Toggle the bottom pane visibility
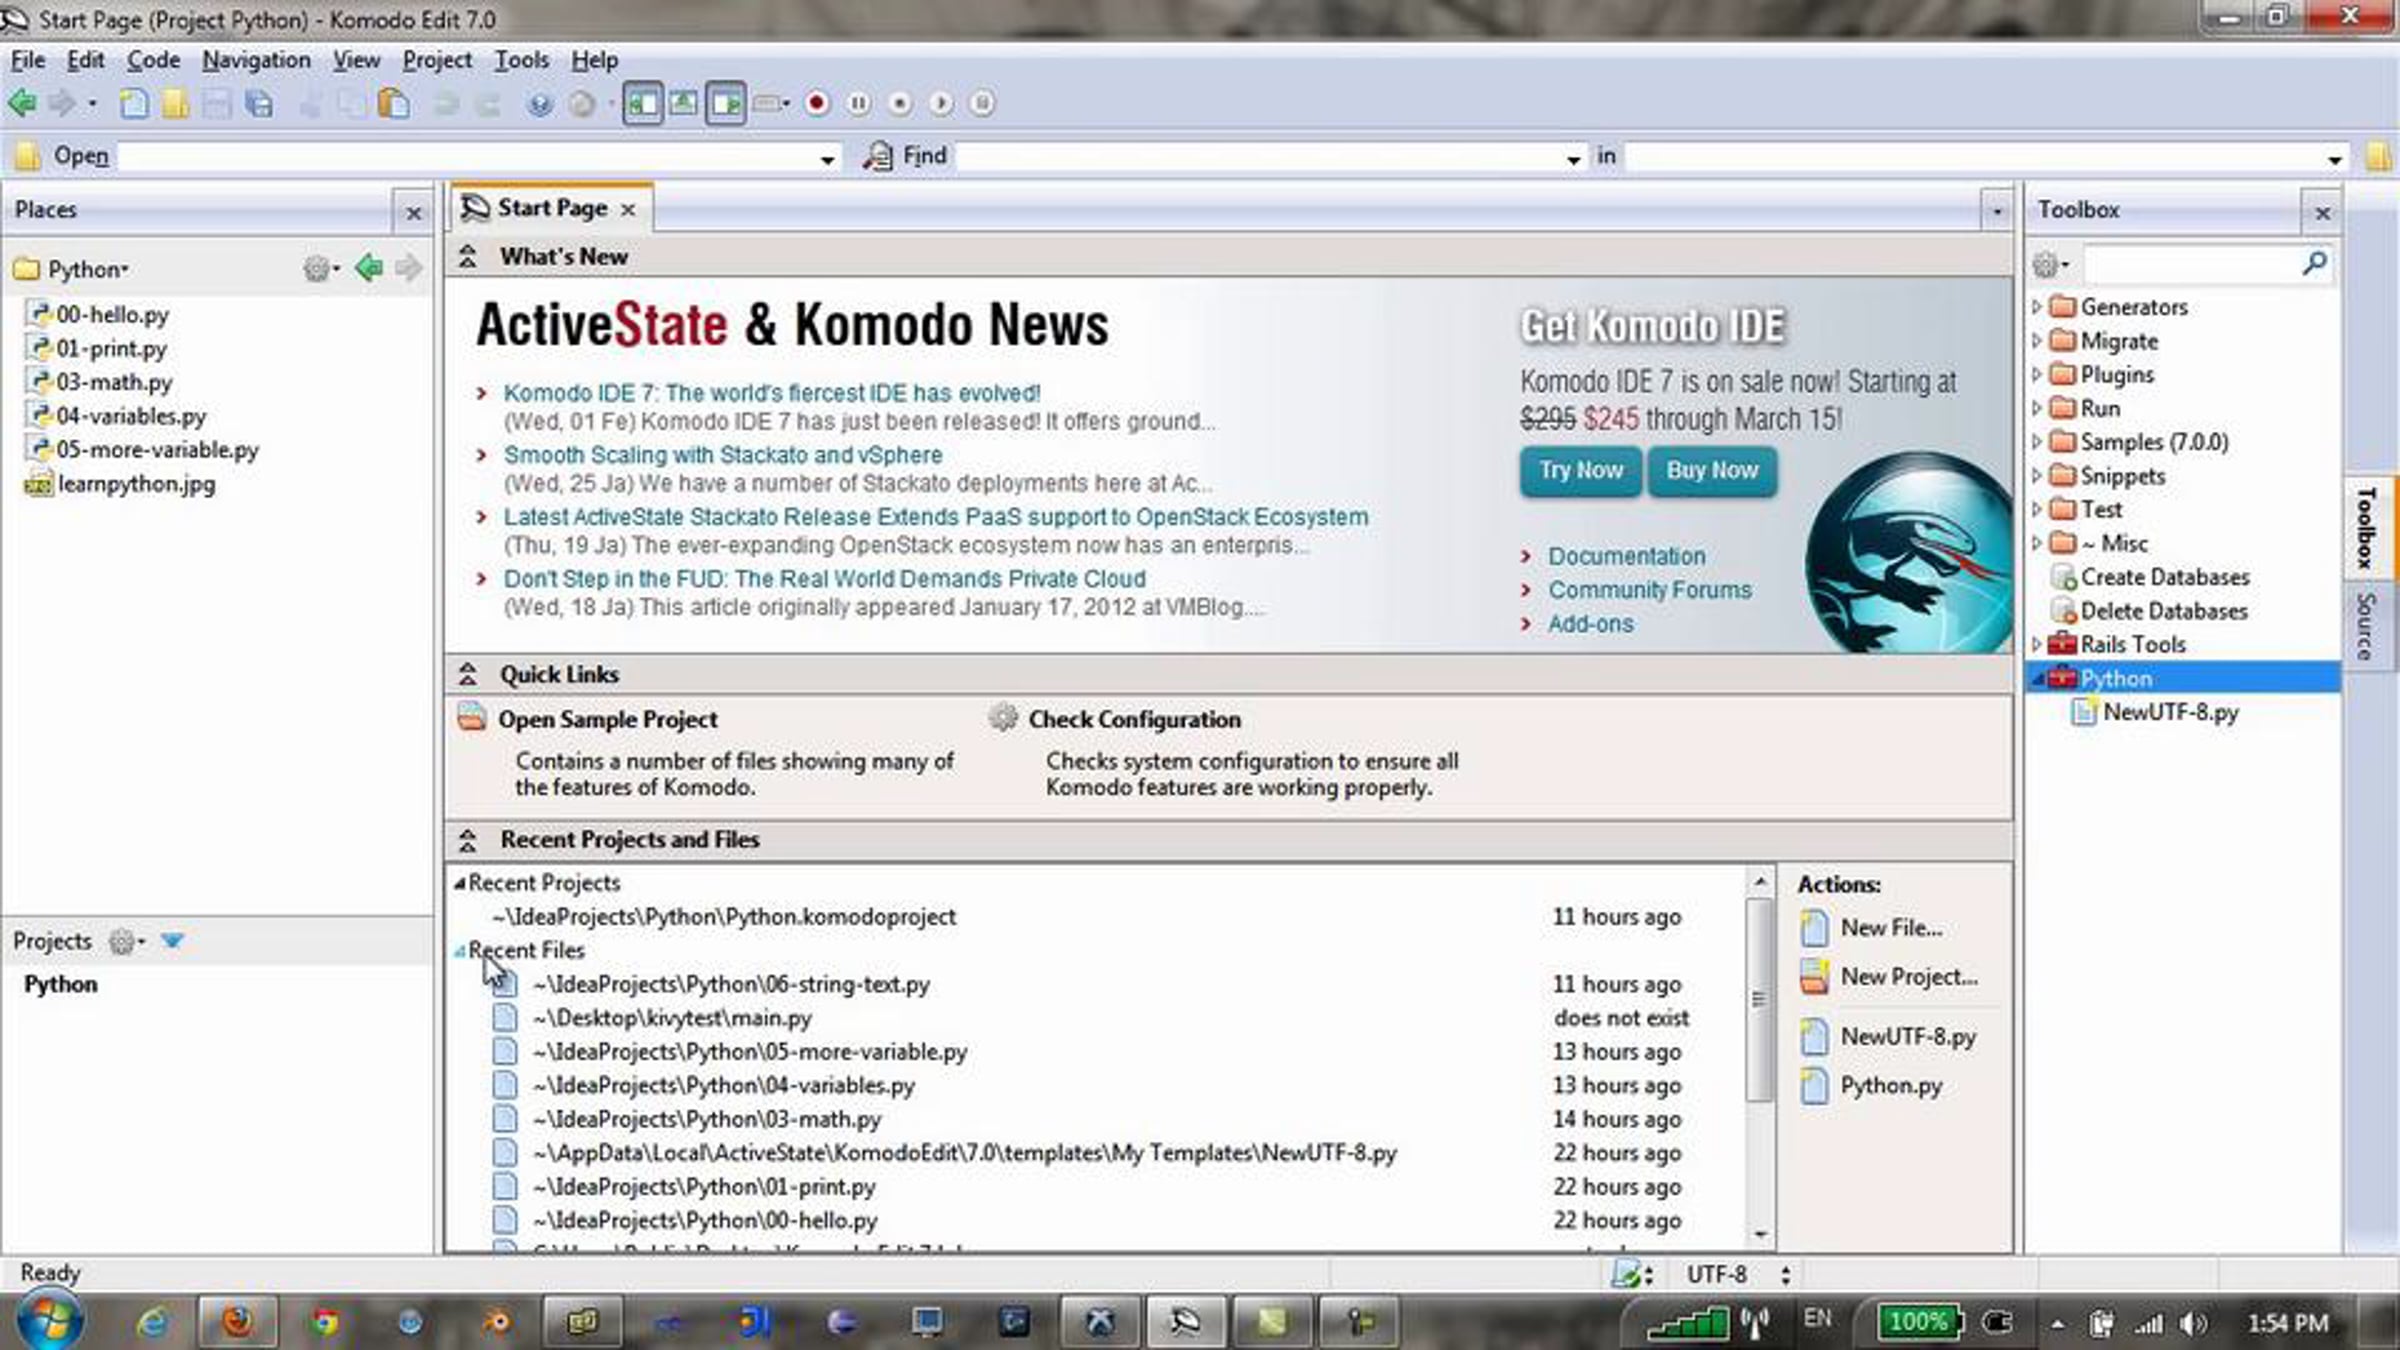The image size is (2400, 1350). (684, 103)
